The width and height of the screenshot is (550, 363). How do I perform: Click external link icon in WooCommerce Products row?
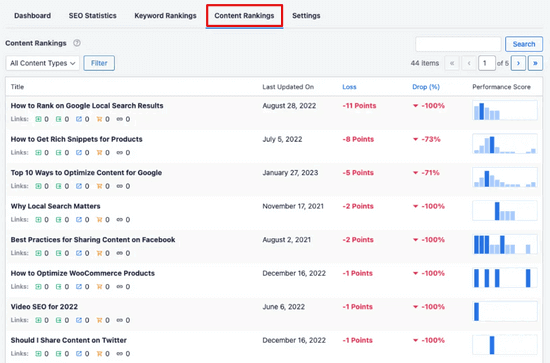79,287
